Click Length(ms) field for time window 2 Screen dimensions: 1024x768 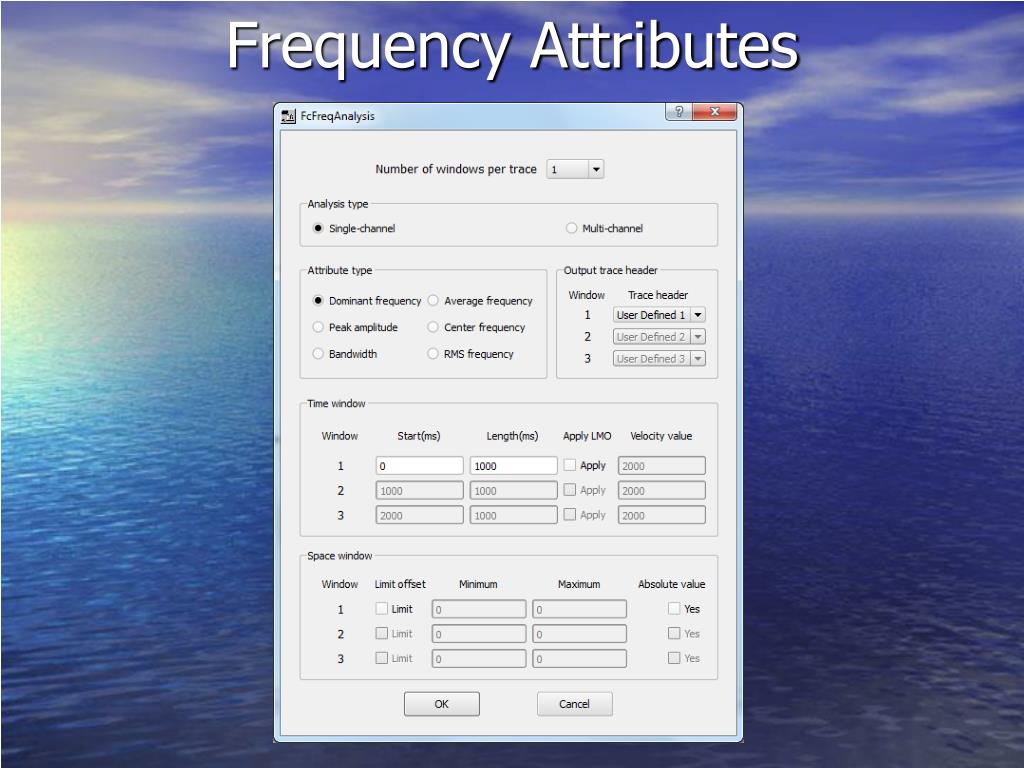coord(513,490)
